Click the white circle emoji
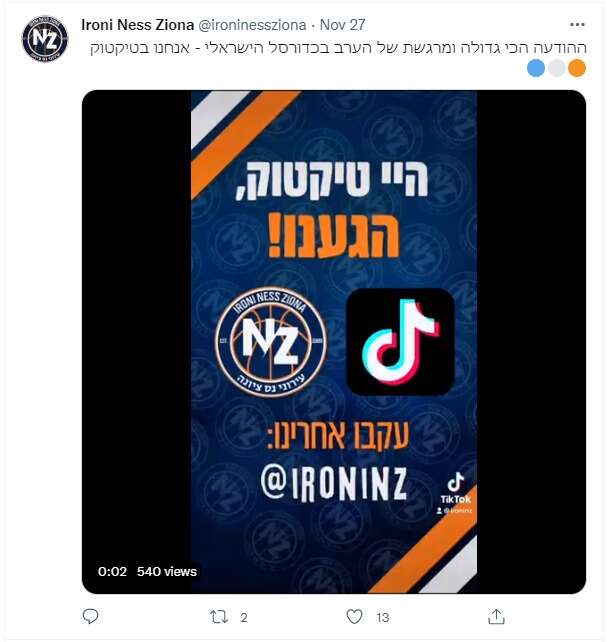 coord(557,68)
